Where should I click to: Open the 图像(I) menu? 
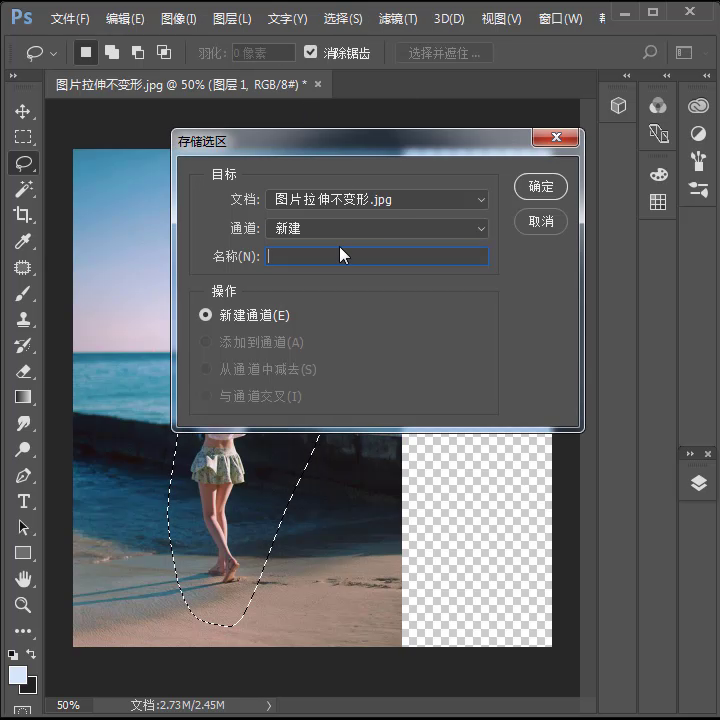coord(179,19)
